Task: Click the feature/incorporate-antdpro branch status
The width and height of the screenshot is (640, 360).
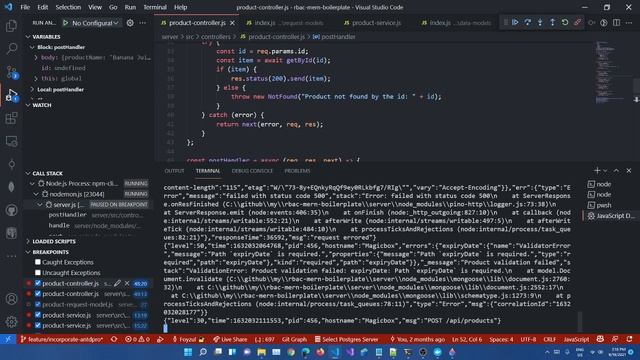Action: [62, 339]
